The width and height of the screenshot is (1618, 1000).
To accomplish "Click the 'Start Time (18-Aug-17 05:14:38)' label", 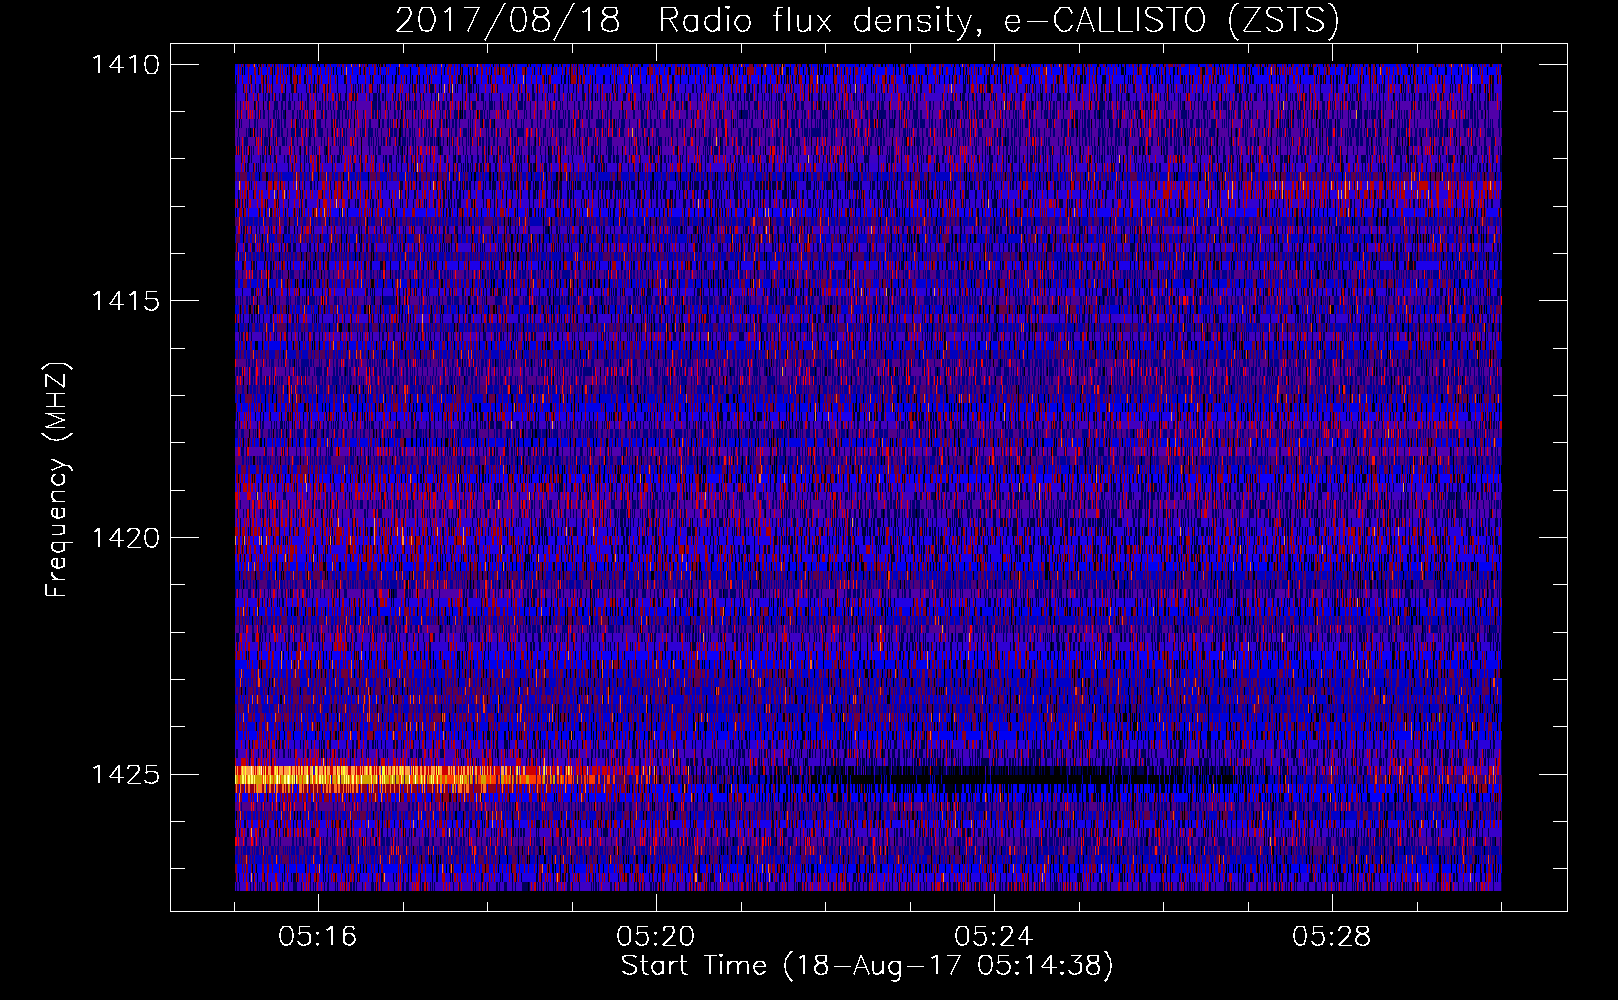I will 867,966.
